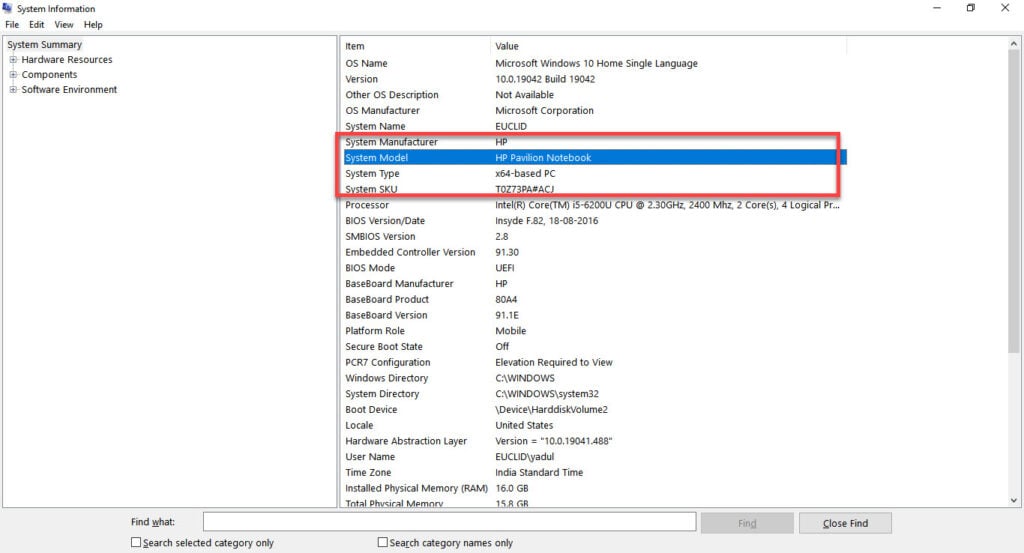Select the BIOS Mode row

click(x=595, y=268)
